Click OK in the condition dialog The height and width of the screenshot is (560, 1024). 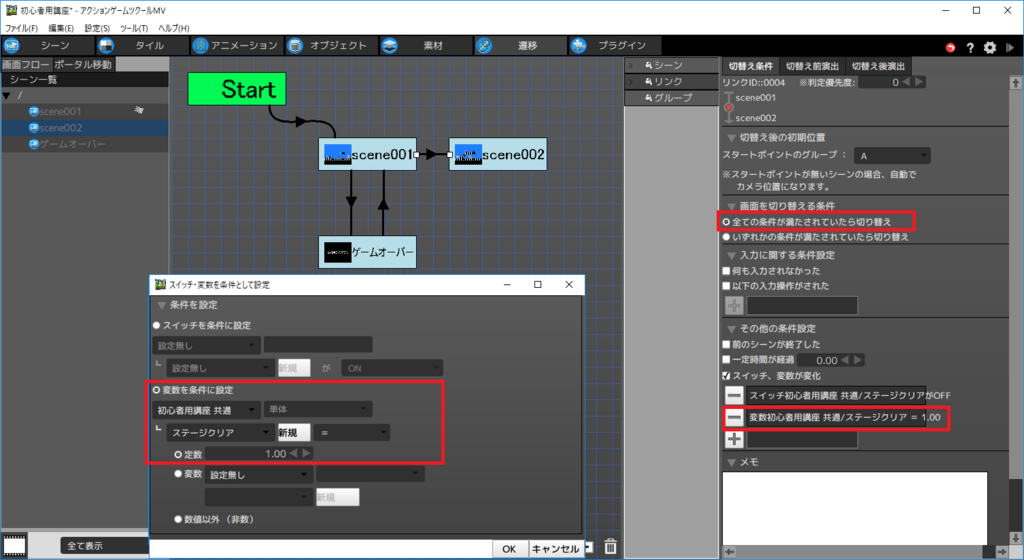509,549
